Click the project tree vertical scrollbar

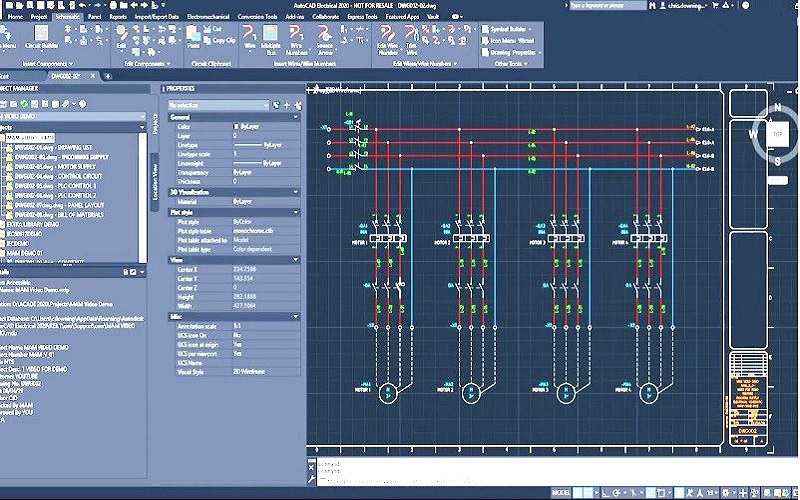[143, 196]
